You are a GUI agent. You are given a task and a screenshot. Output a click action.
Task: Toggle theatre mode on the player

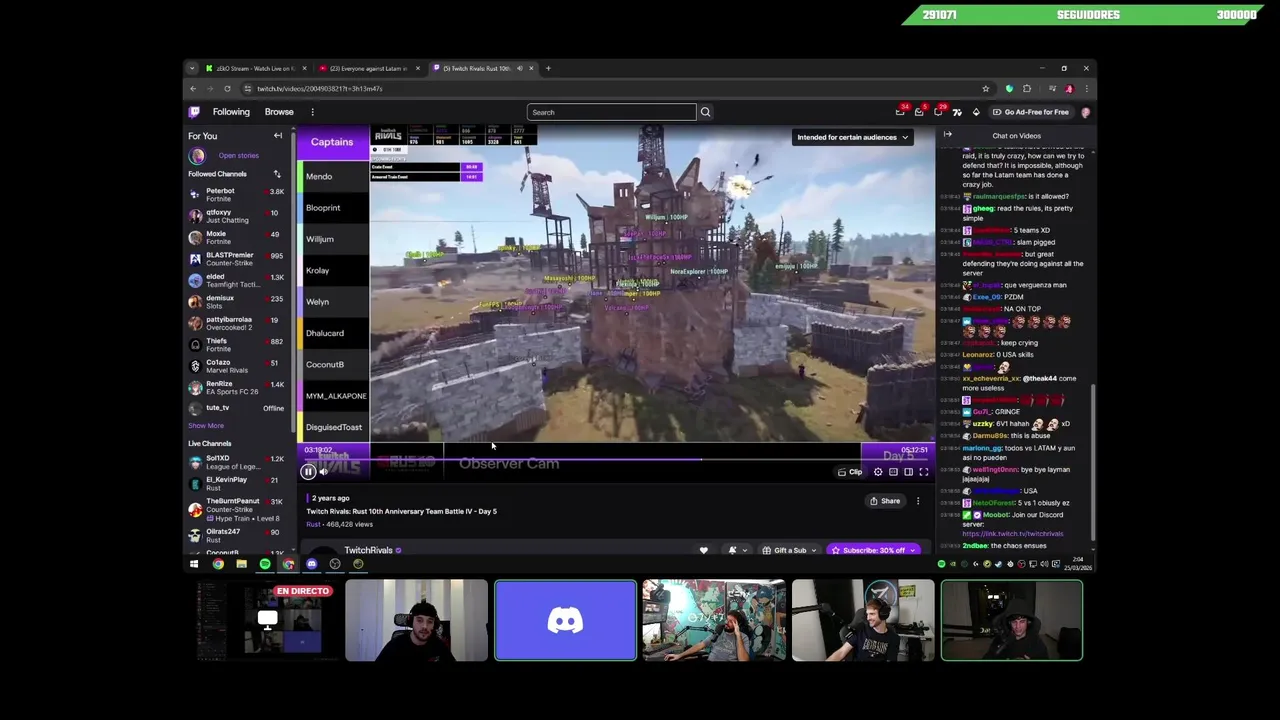(x=908, y=472)
